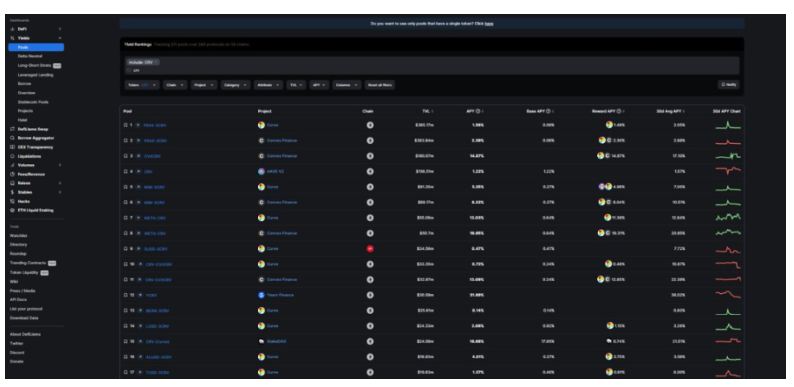Bookmark pool row 7 WETH-CRV
This screenshot has width=794, height=387.
point(126,218)
